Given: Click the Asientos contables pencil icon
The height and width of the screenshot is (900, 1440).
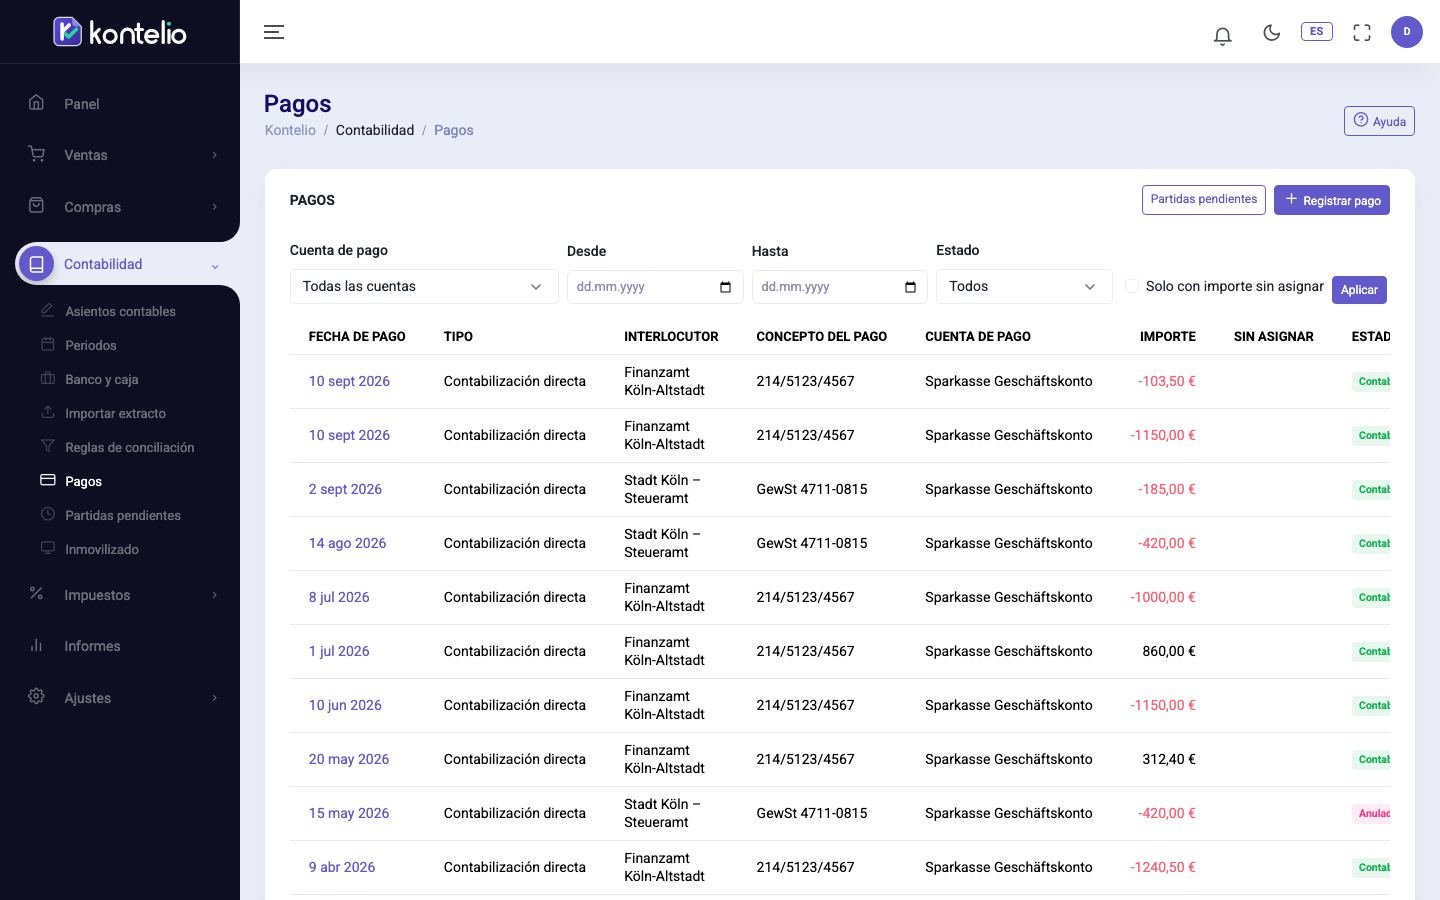Looking at the screenshot, I should pos(47,310).
